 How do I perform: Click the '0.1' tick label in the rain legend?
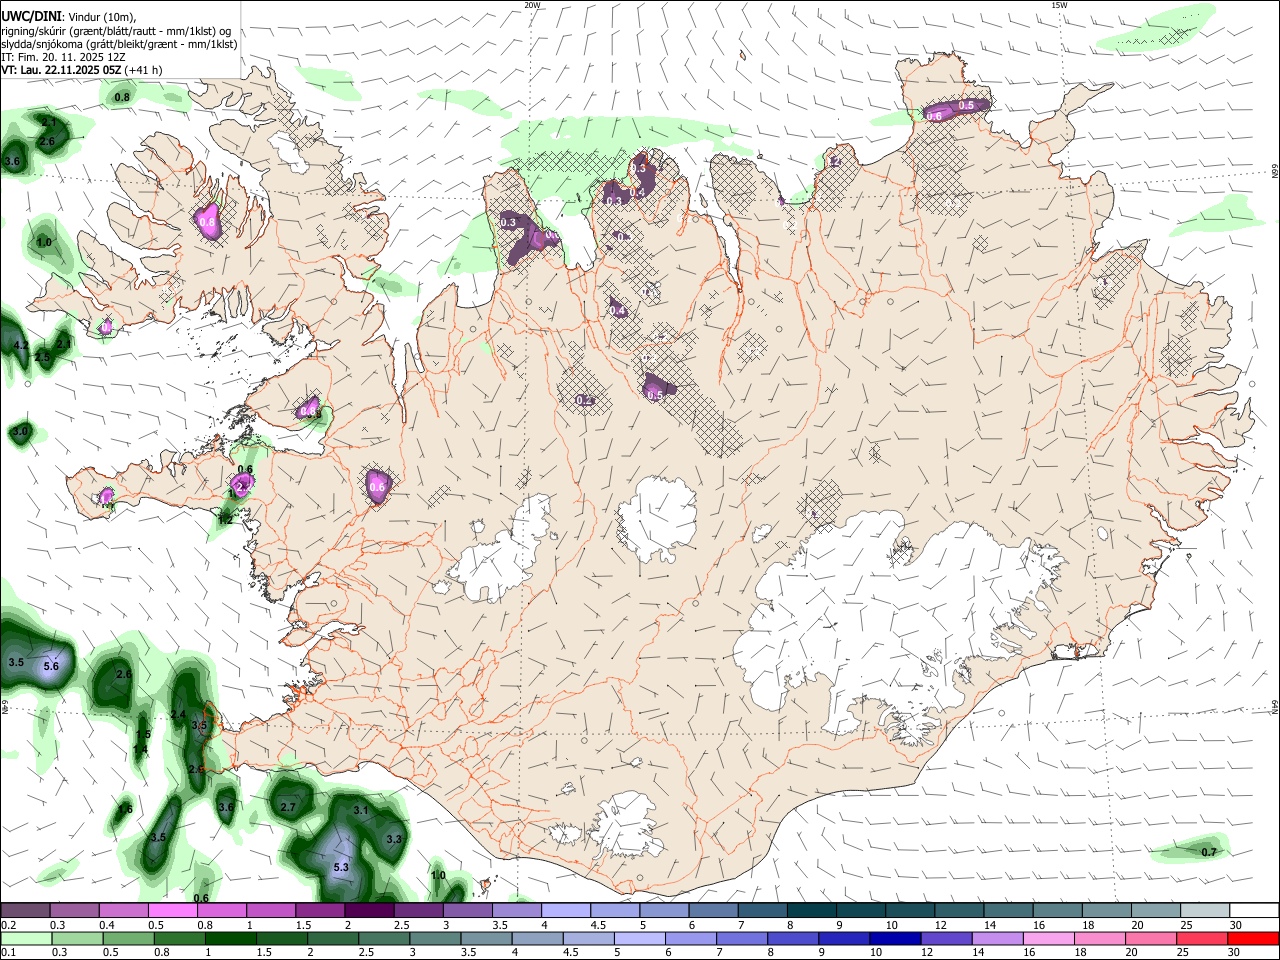pos(7,953)
